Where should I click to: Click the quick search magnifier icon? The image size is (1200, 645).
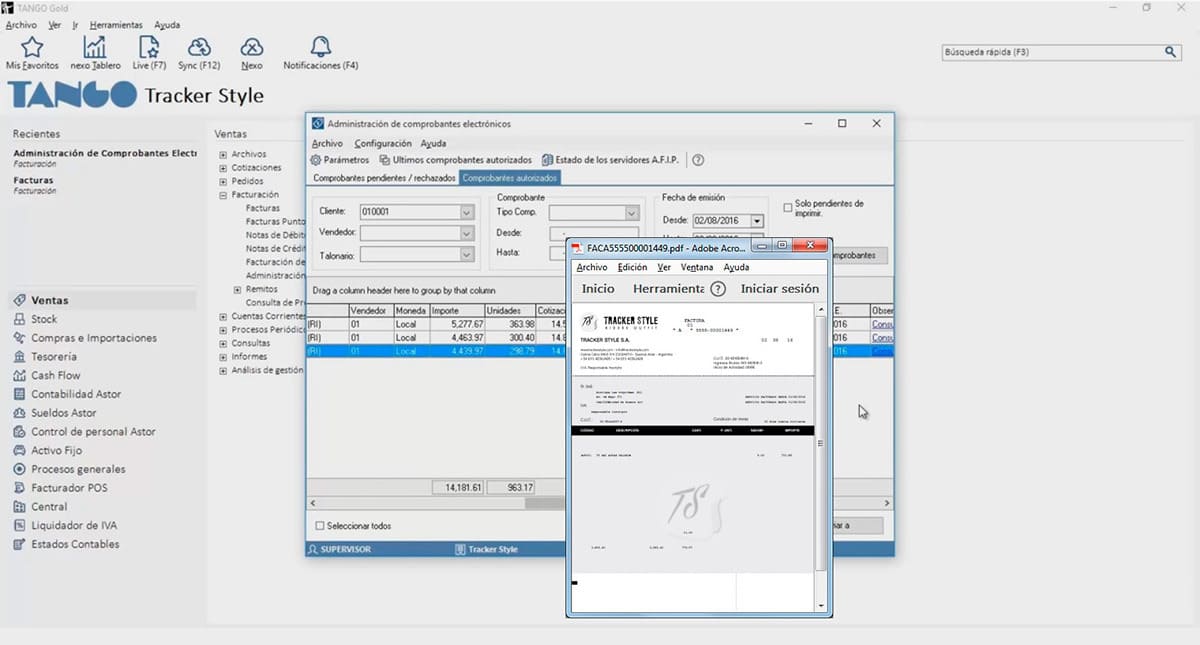pos(1171,52)
